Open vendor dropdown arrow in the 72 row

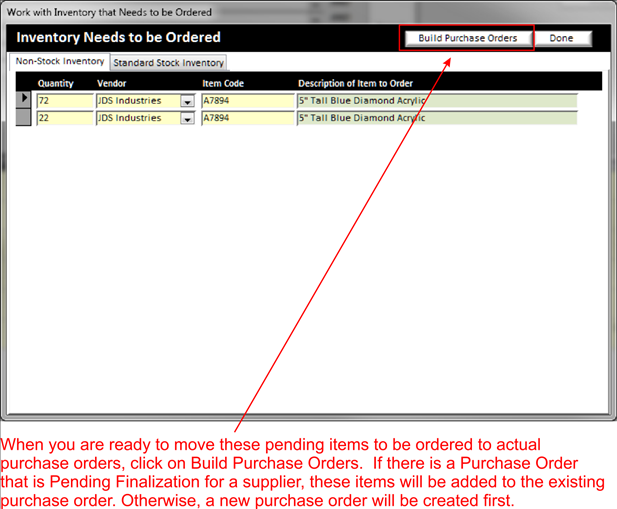[x=187, y=101]
